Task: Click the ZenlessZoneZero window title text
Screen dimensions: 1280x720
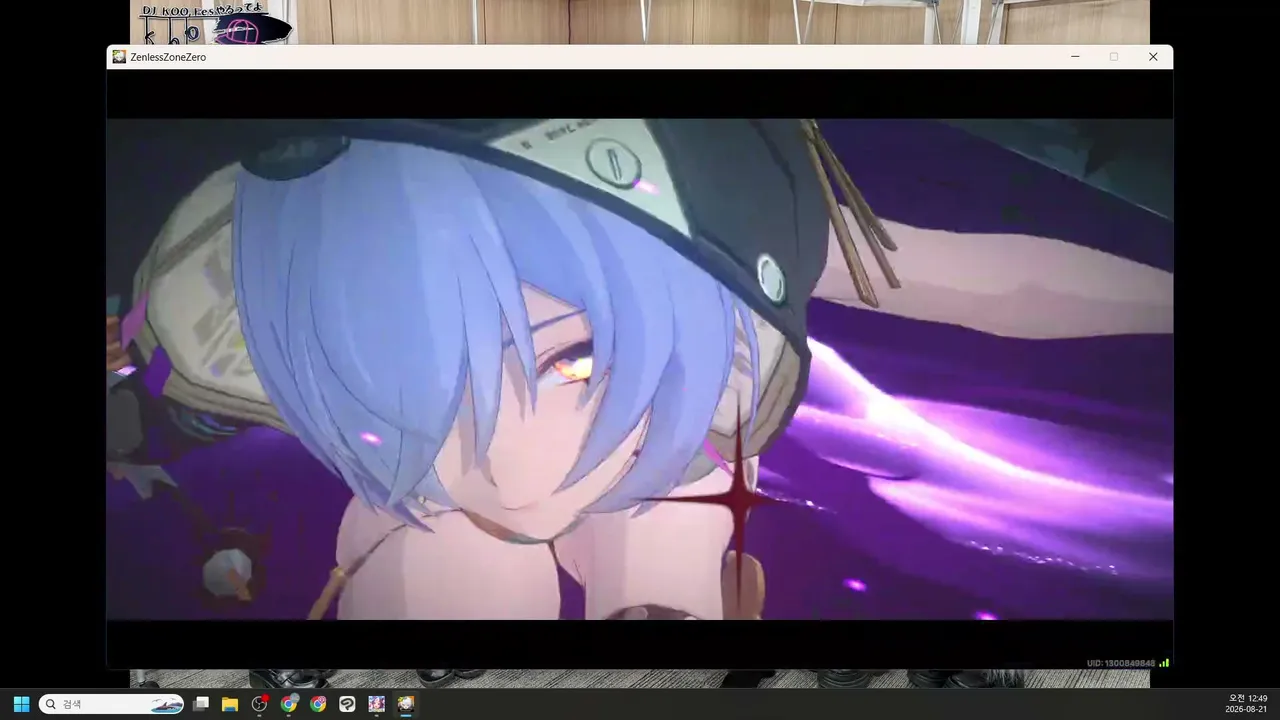Action: click(x=168, y=57)
